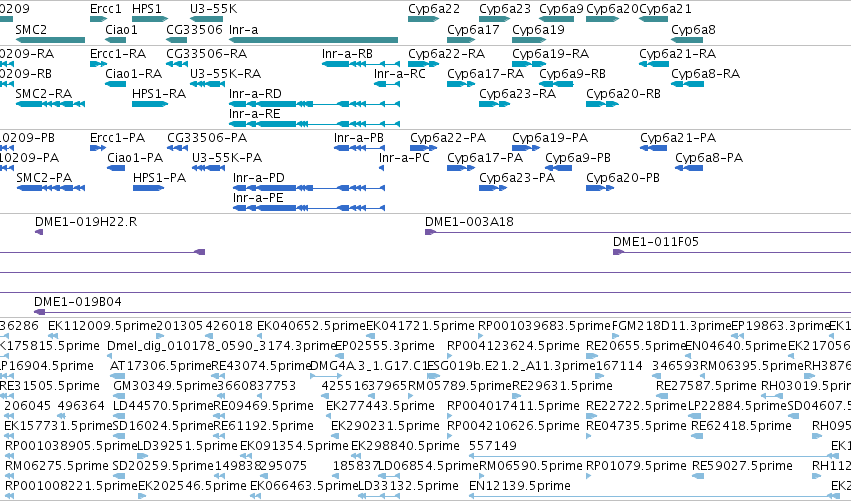Image resolution: width=851 pixels, height=501 pixels.
Task: Select the Cyp6a17-RA transcript
Action: pos(461,84)
